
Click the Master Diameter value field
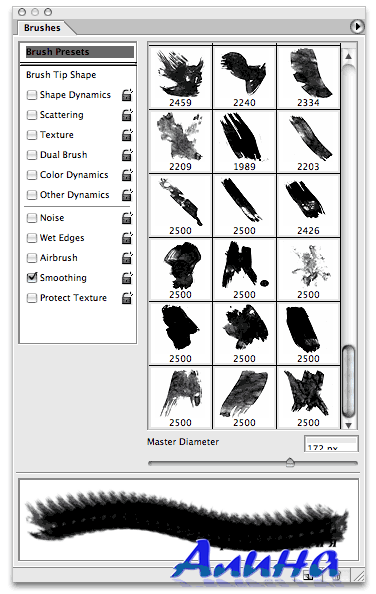coord(331,444)
